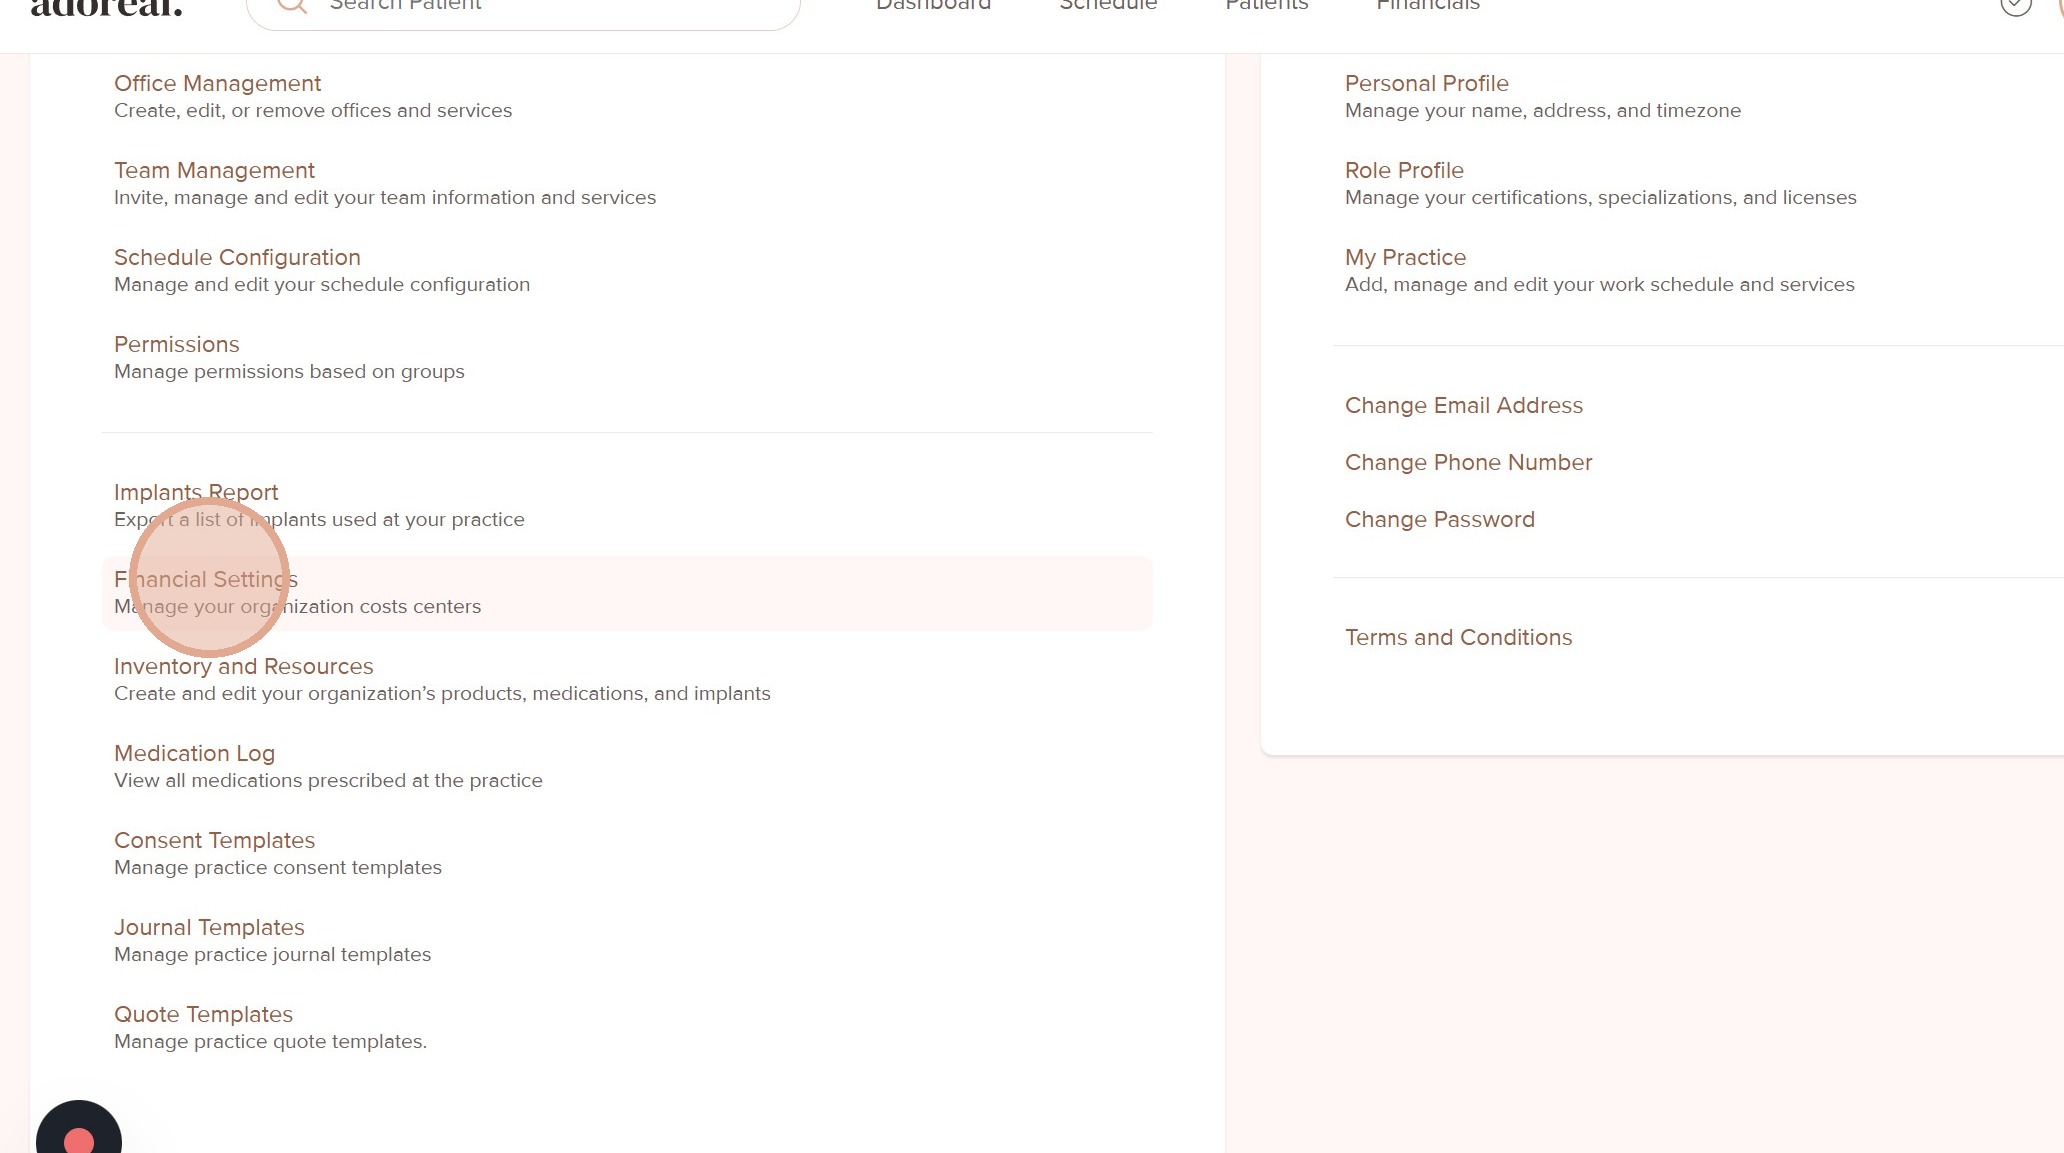Open Inventory and Resources link
This screenshot has height=1153, width=2064.
coord(243,667)
